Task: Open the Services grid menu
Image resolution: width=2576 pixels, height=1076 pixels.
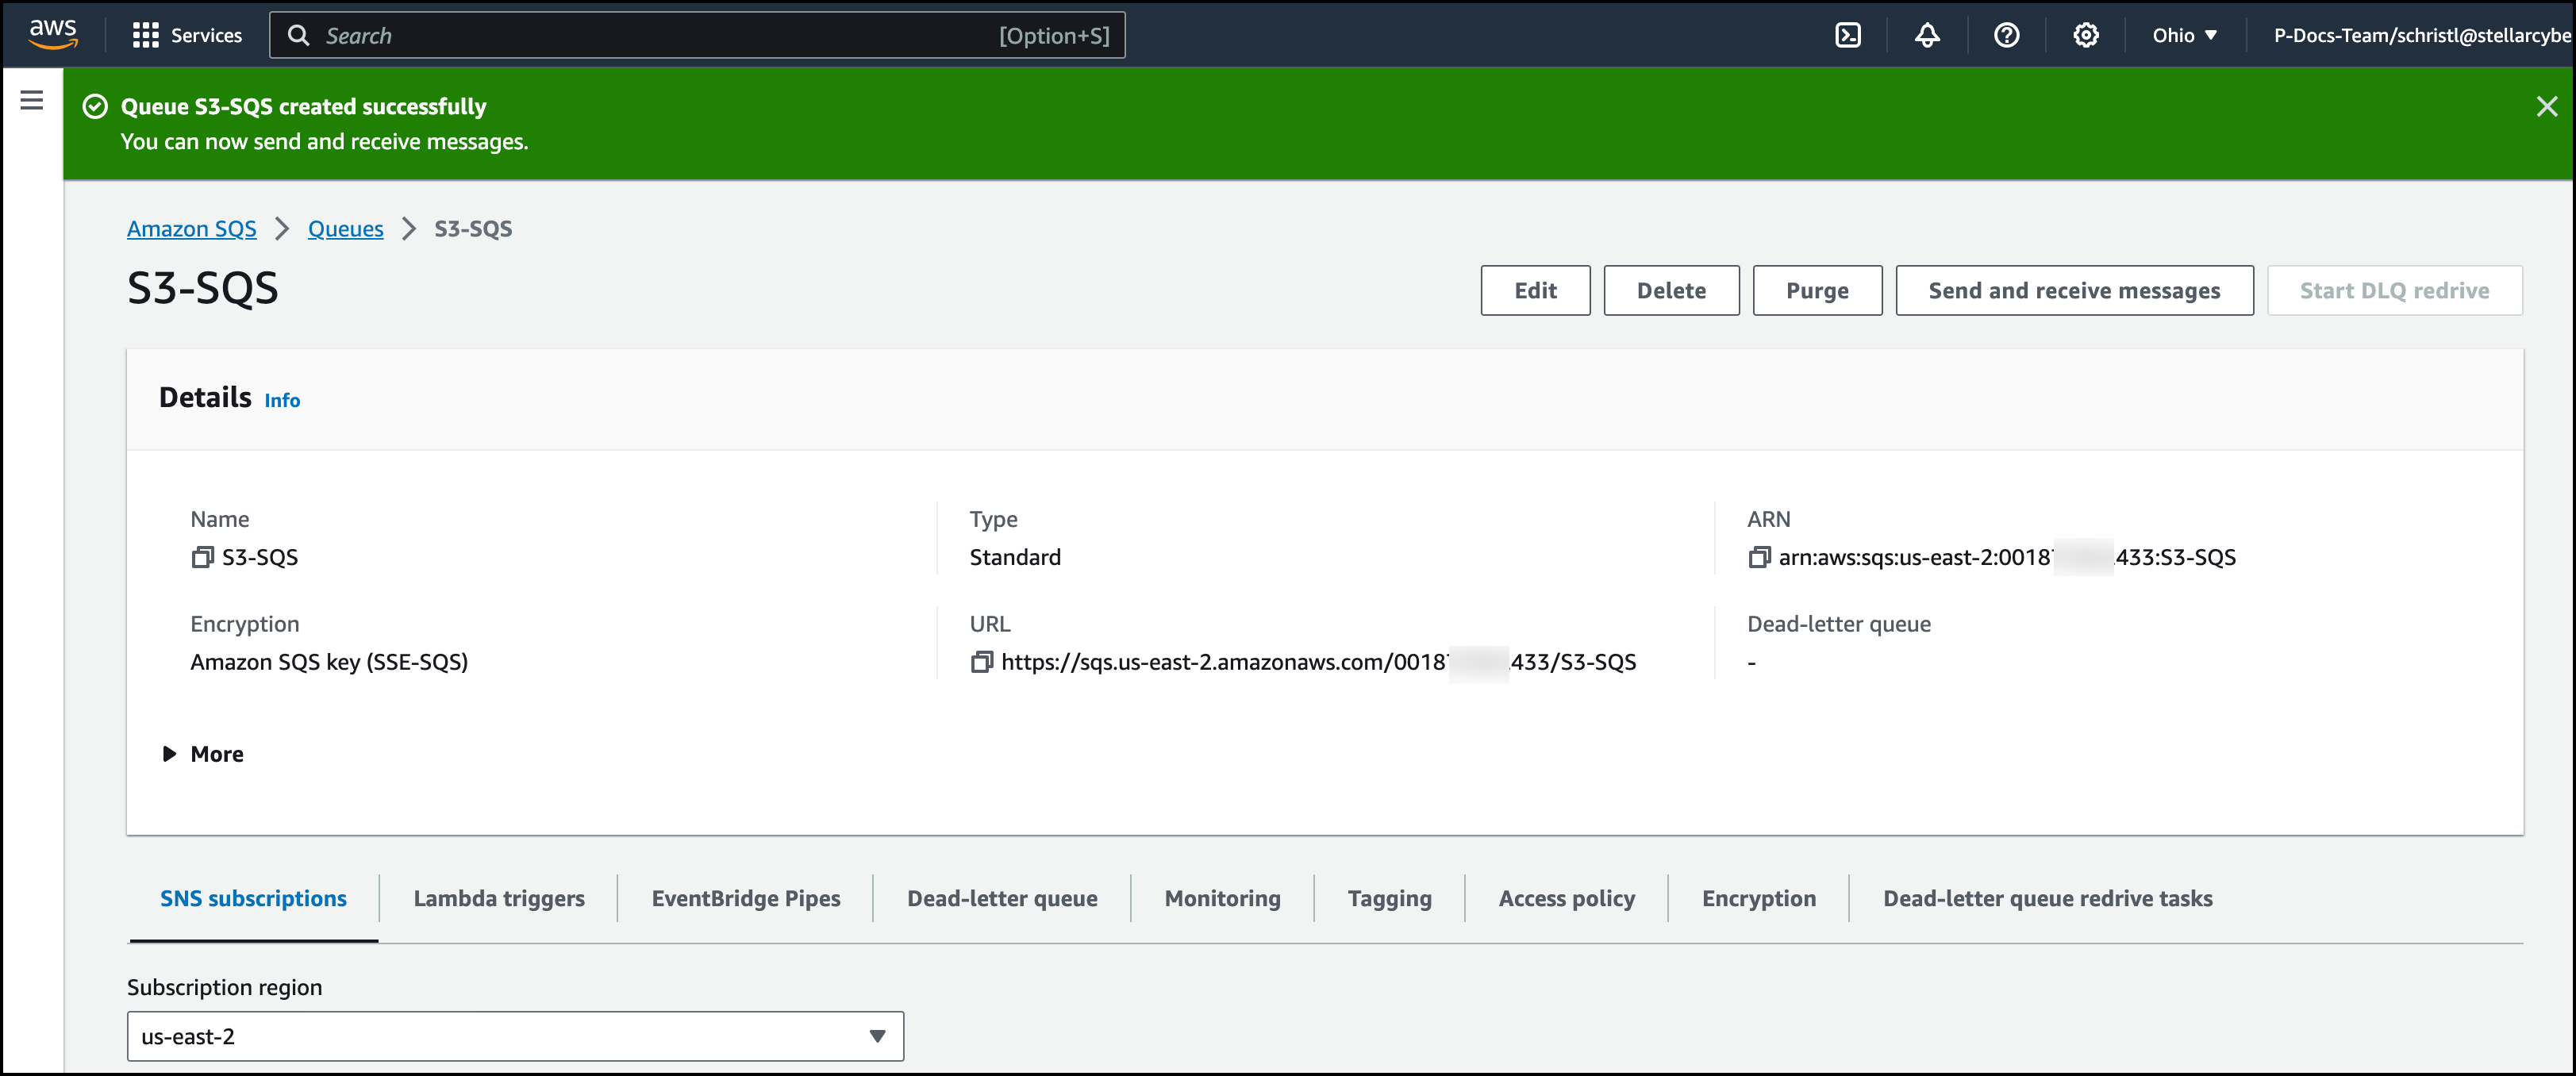Action: [187, 35]
